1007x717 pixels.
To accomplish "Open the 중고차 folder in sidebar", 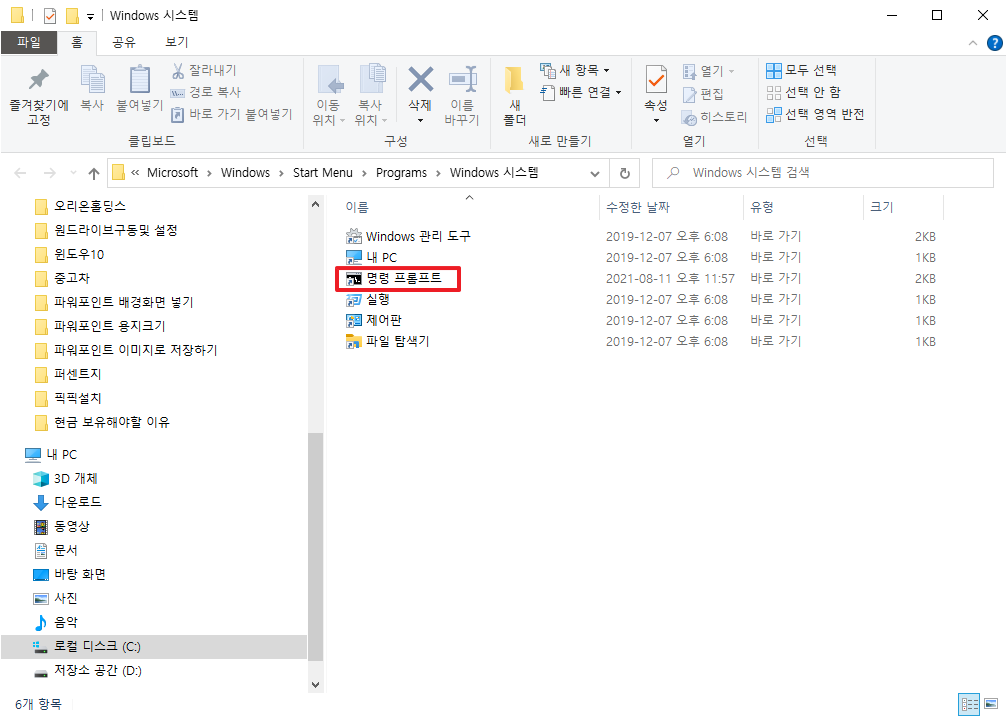I will 62,278.
